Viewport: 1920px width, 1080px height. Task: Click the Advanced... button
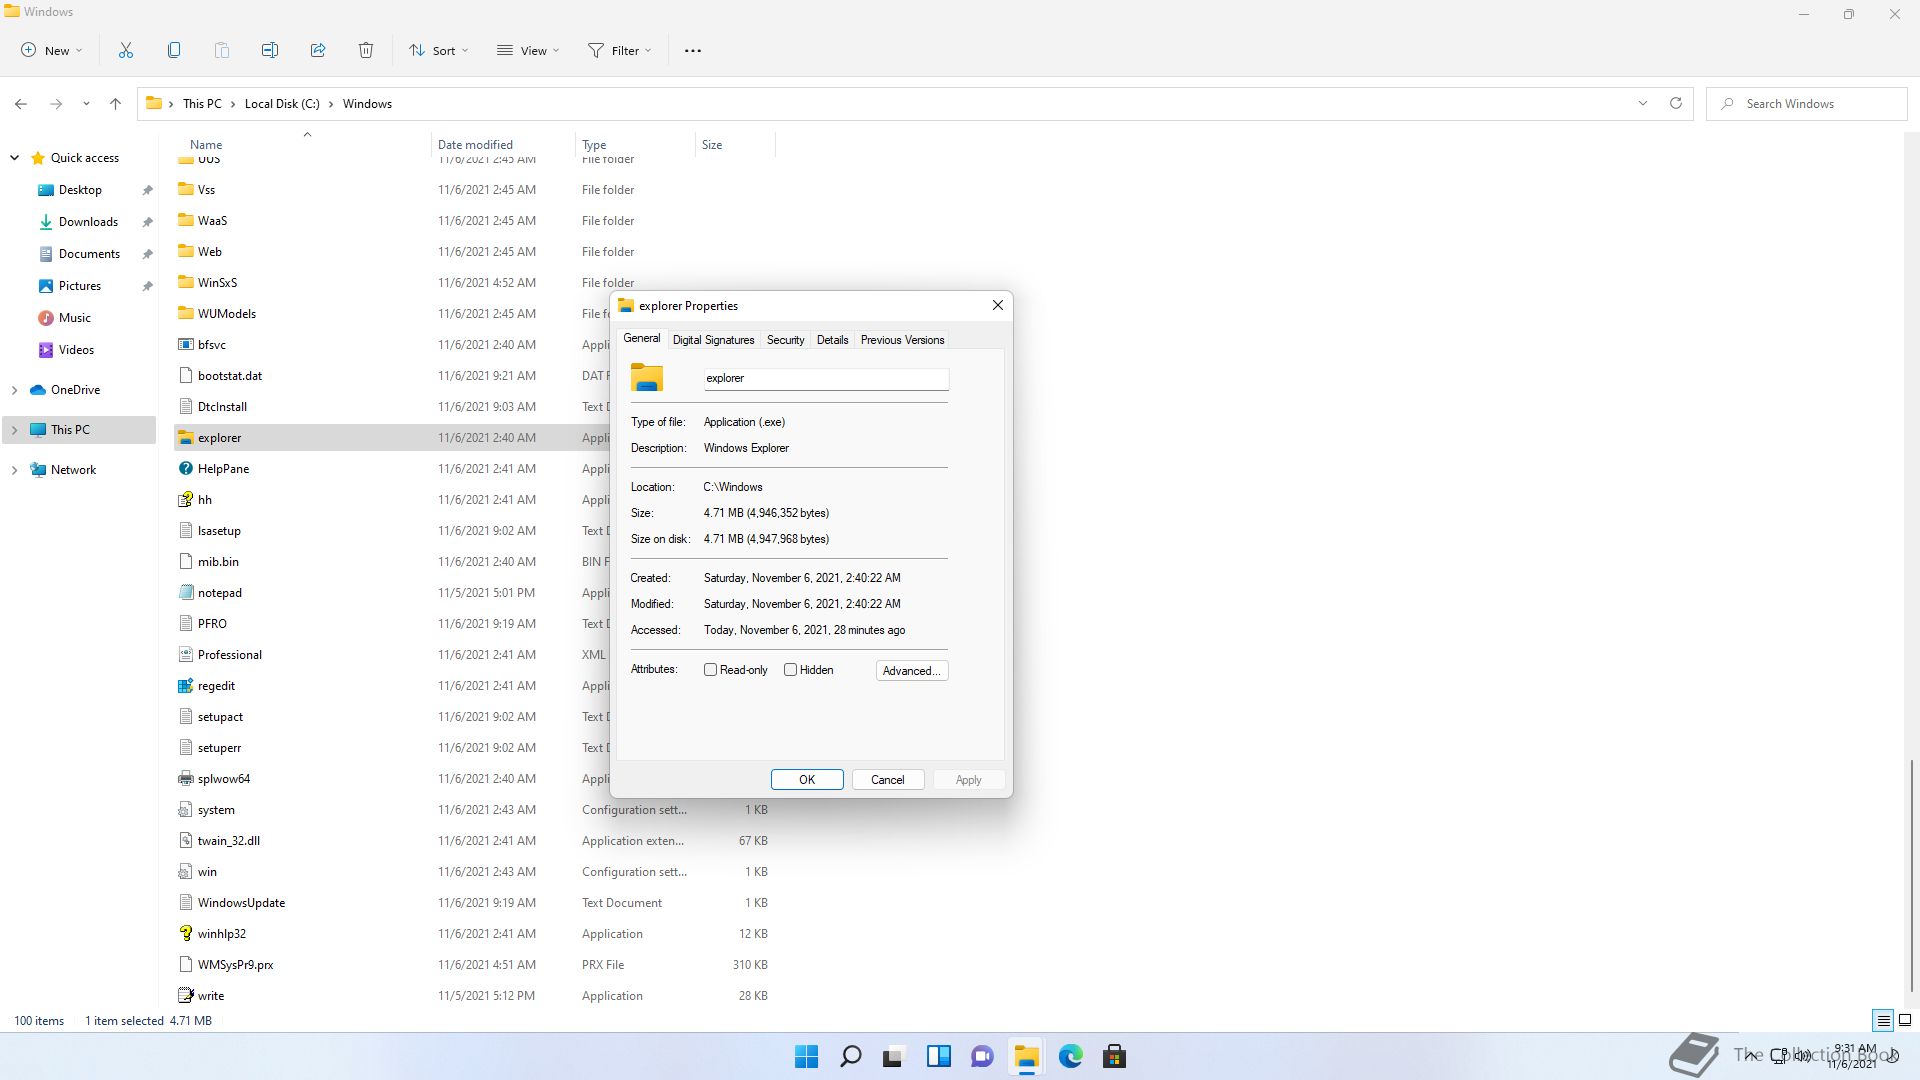pos(911,671)
